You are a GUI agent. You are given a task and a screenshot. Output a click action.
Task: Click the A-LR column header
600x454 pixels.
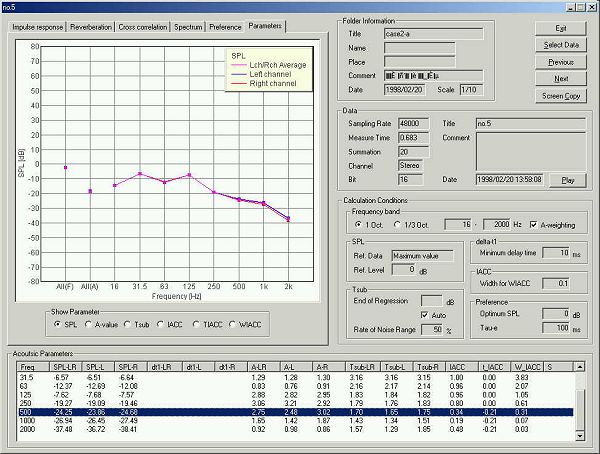(264, 367)
